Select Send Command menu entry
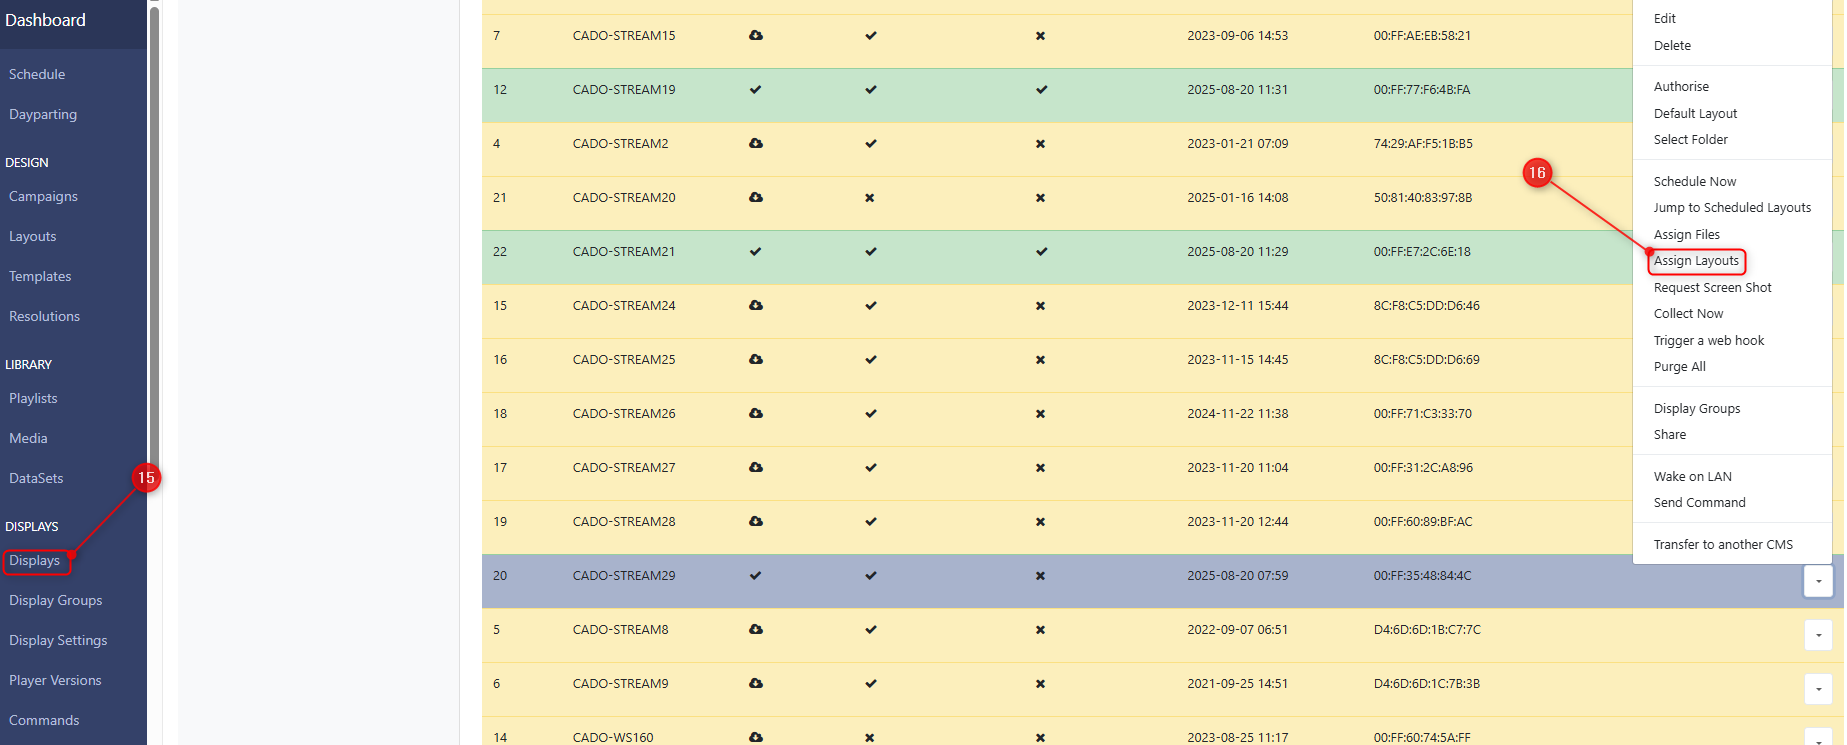Viewport: 1847px width, 745px height. (x=1699, y=503)
